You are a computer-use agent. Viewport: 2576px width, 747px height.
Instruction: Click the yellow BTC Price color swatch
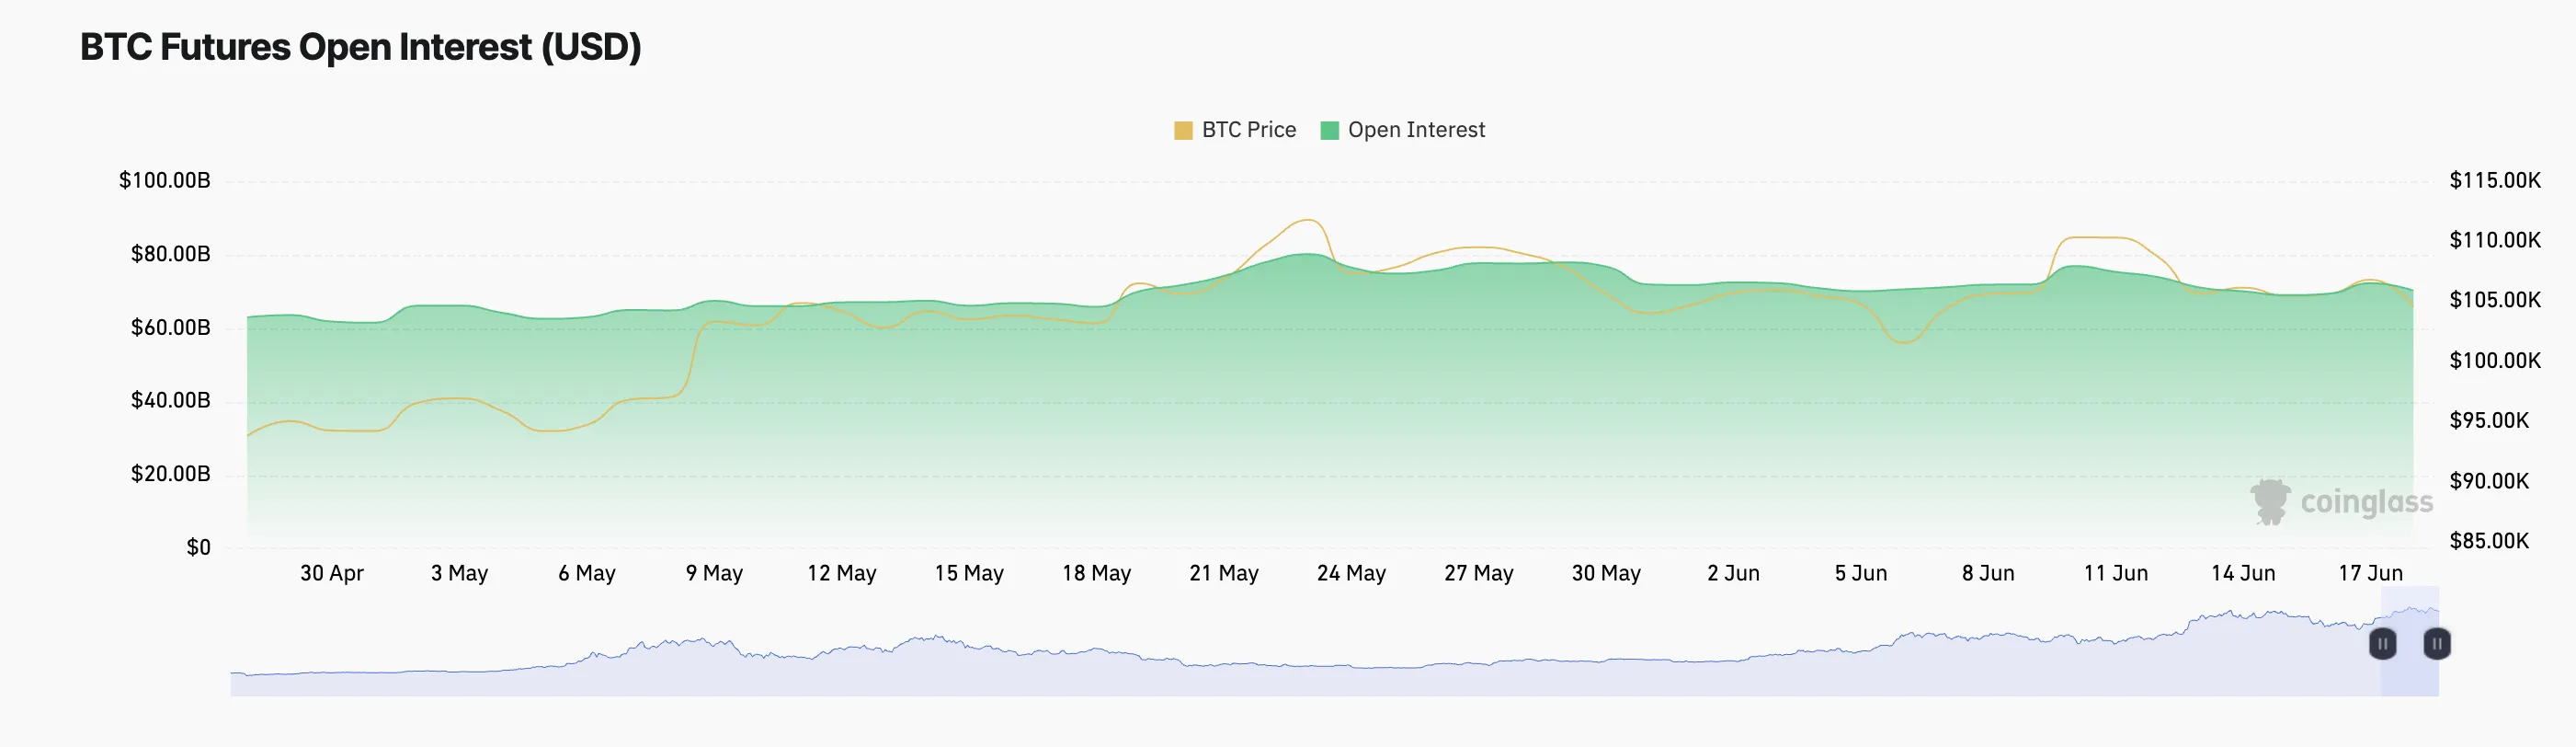(x=1183, y=131)
